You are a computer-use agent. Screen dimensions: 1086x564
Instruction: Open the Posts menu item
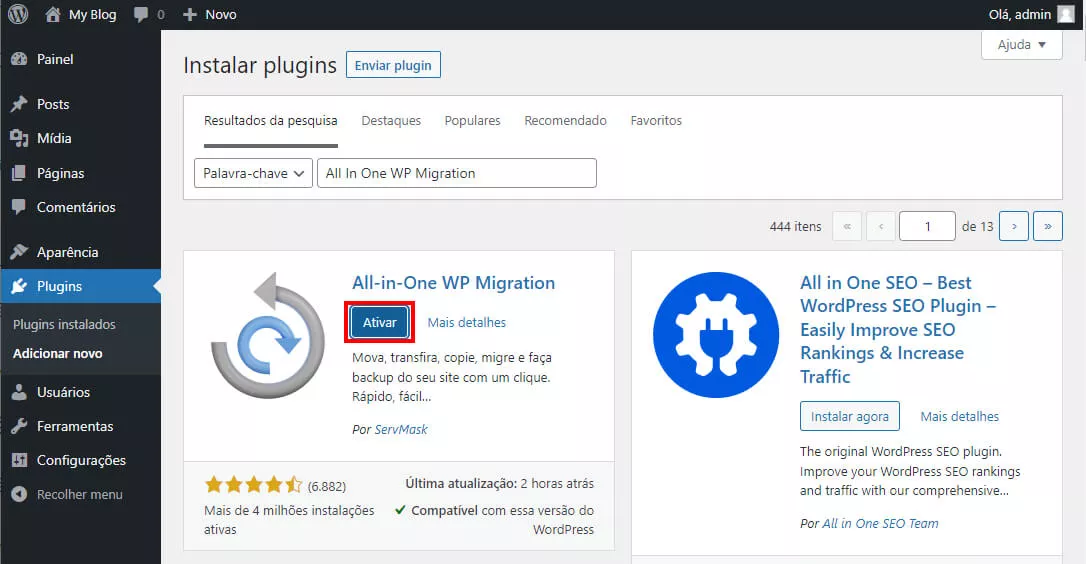coord(80,104)
